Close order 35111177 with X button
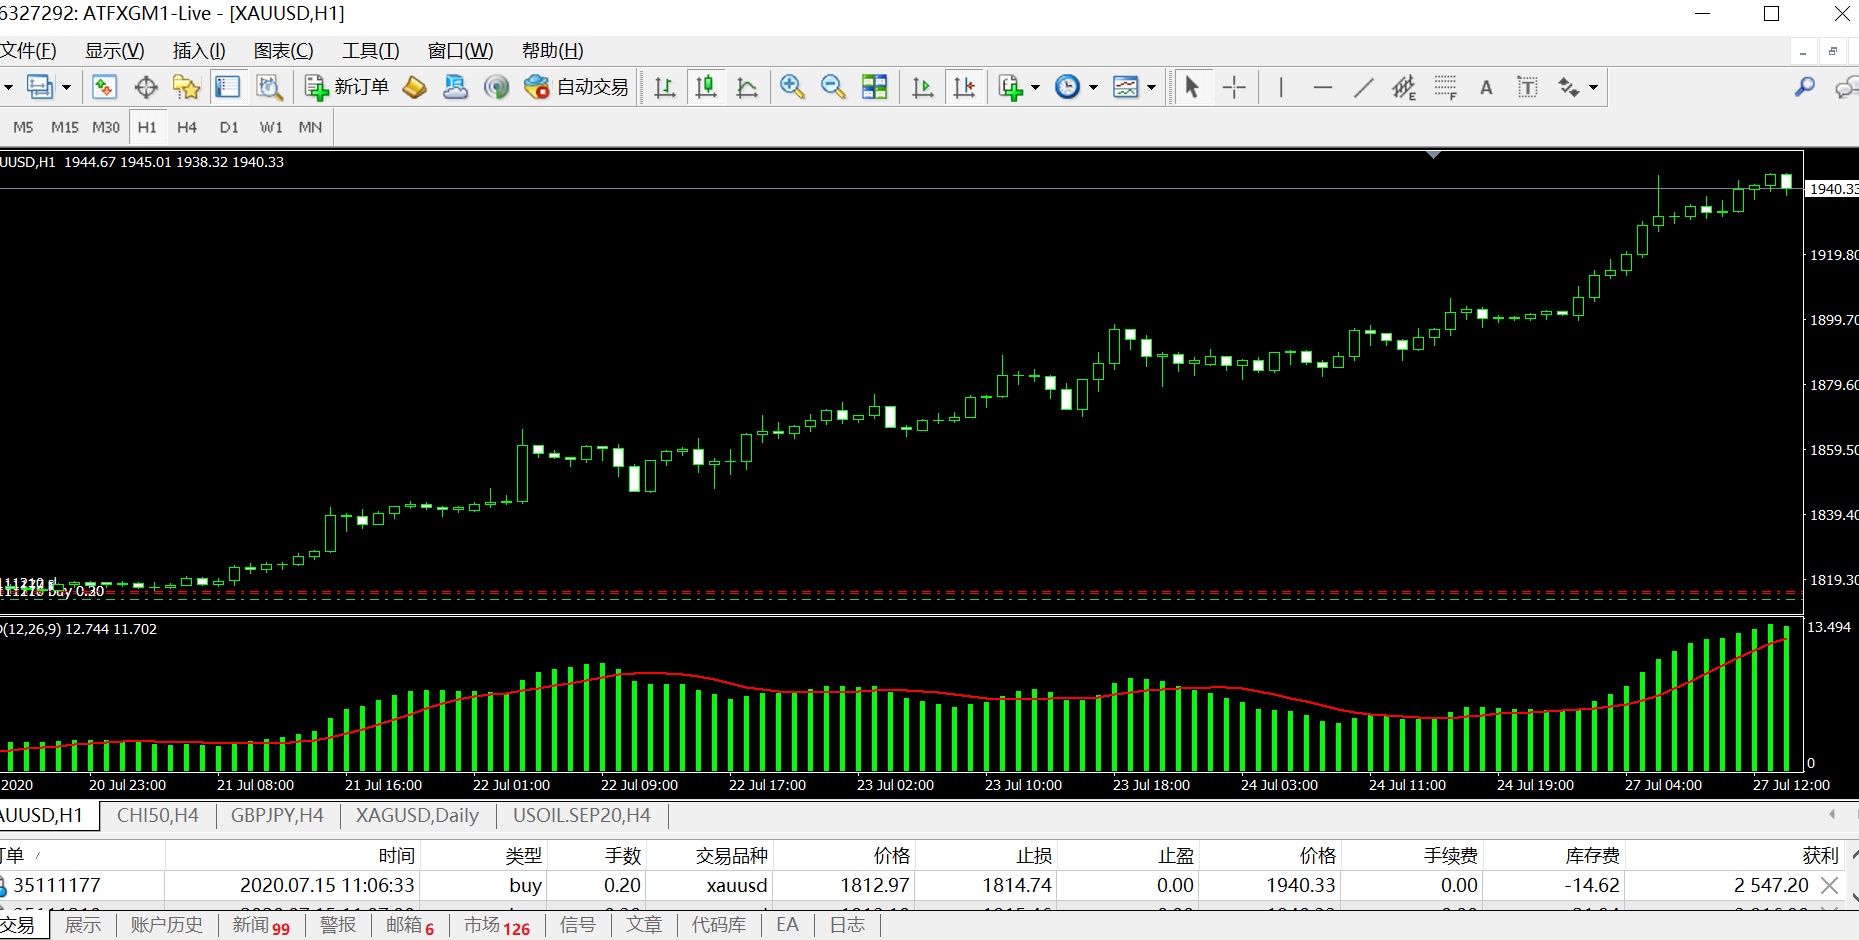 [1830, 885]
